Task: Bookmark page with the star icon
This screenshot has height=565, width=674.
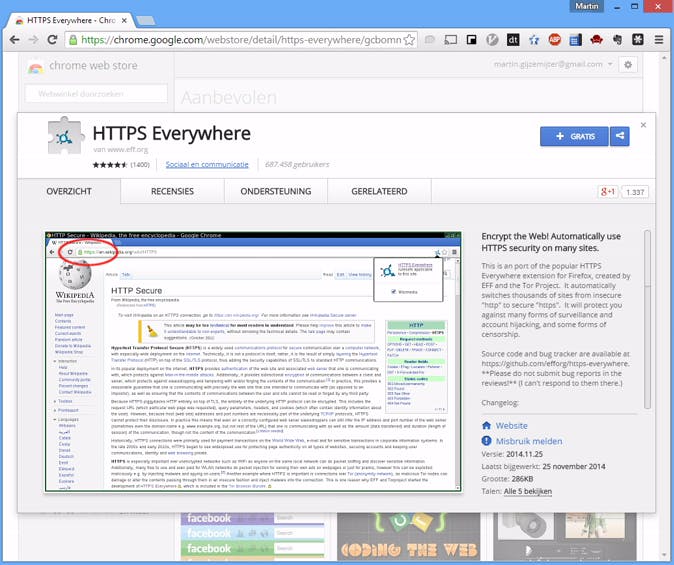Action: click(409, 40)
